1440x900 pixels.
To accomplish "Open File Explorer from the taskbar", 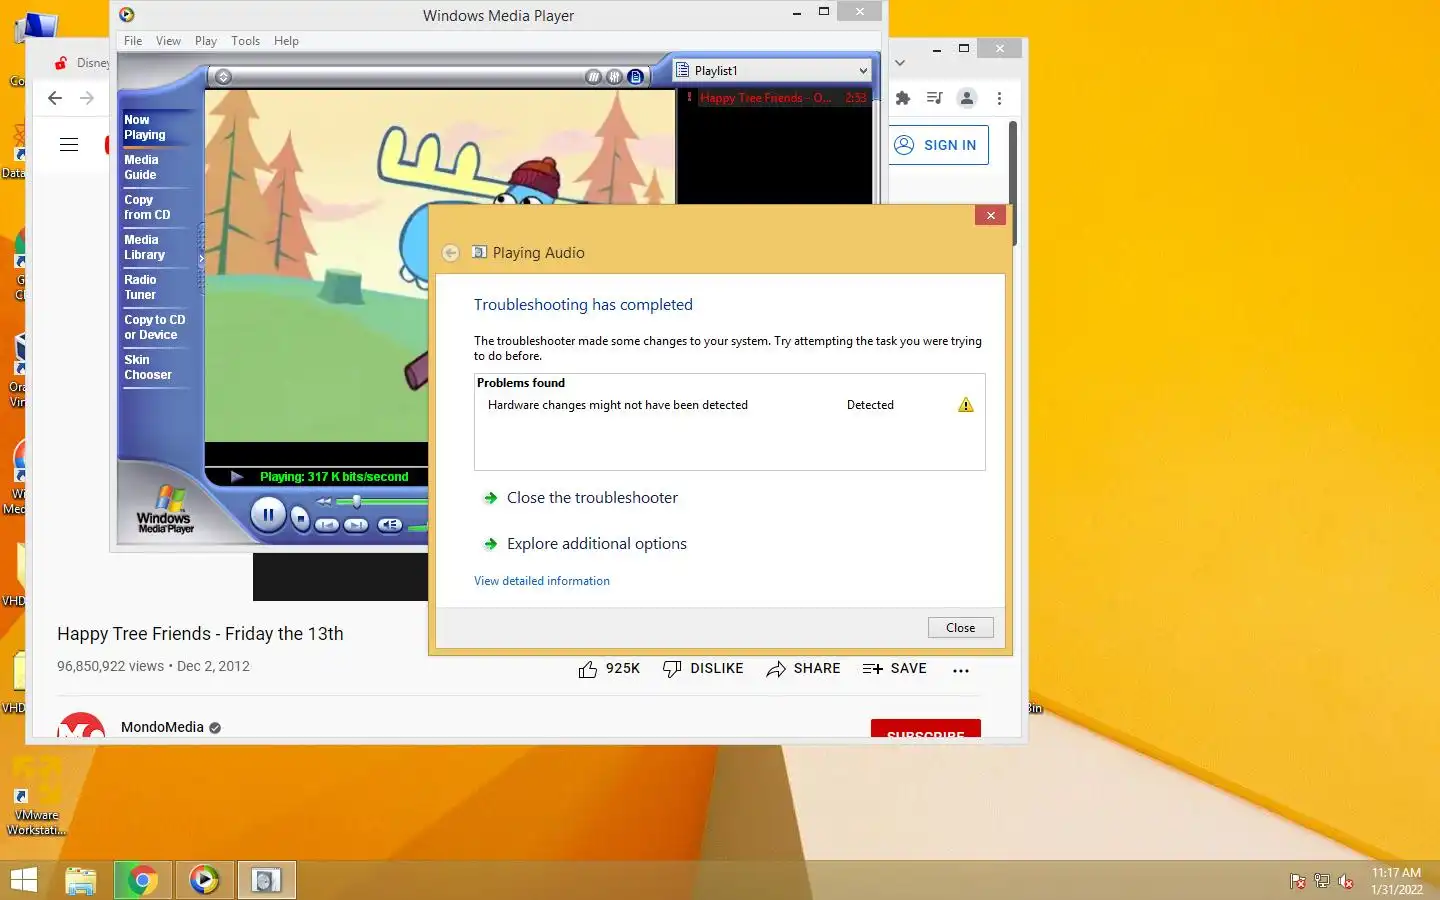I will pos(81,880).
